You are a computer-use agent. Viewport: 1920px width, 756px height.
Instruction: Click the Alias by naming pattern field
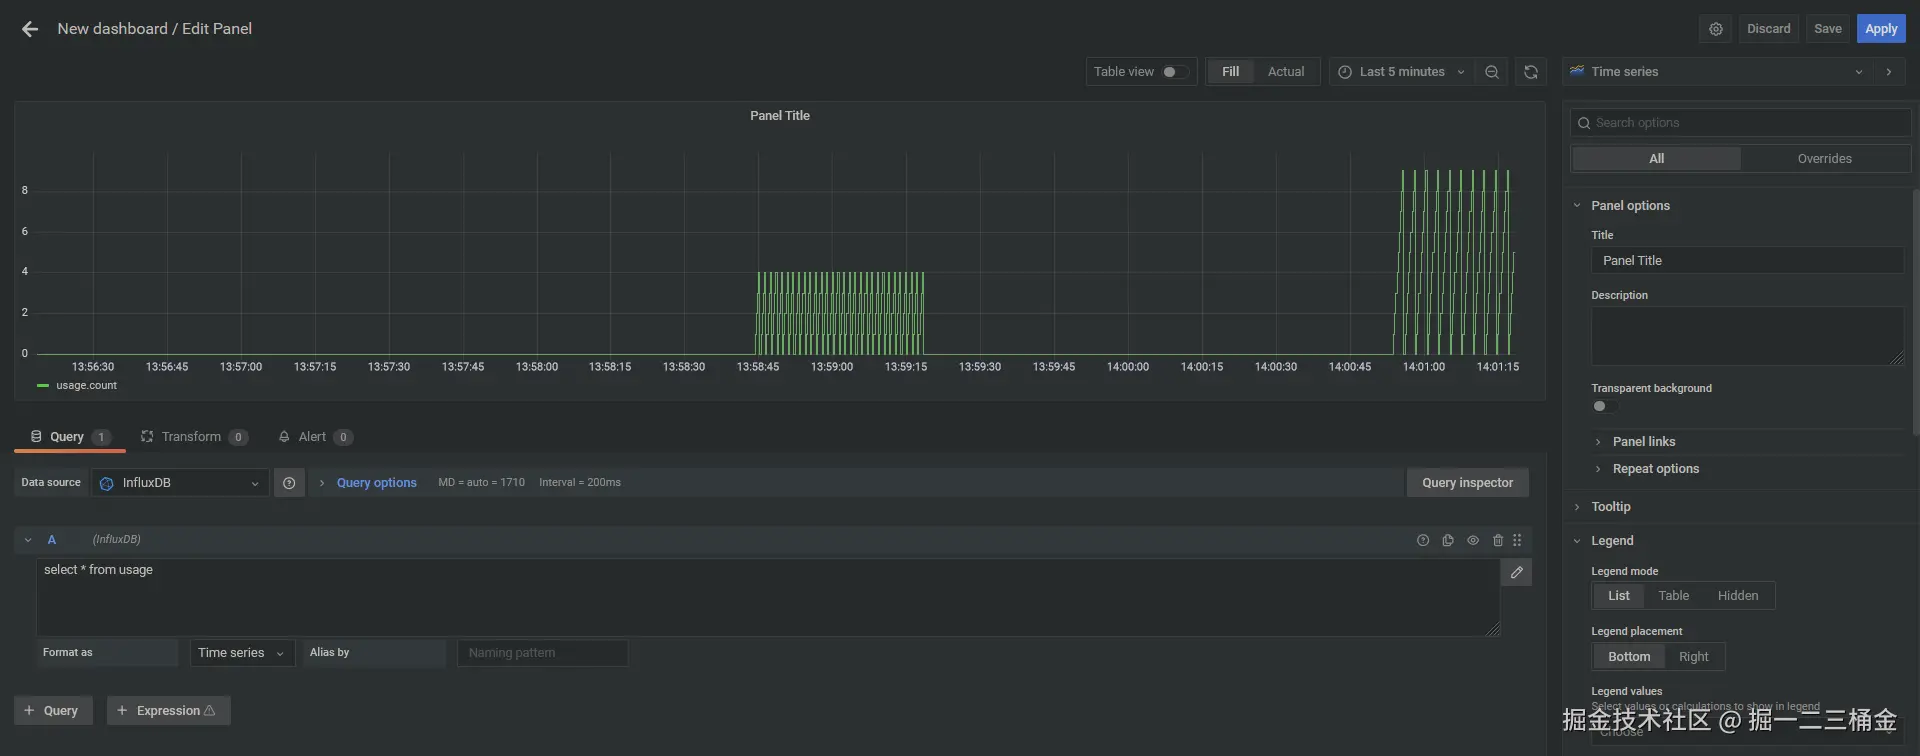coord(542,653)
